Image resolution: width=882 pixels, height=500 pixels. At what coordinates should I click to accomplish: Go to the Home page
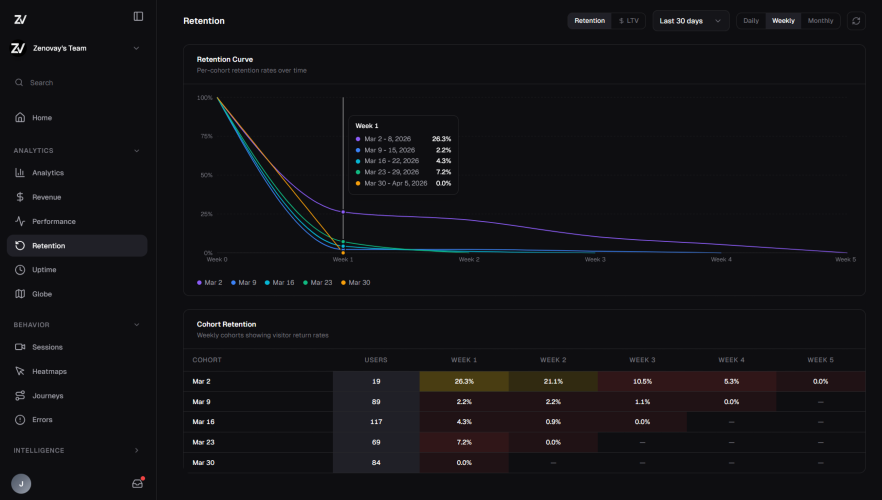point(41,118)
